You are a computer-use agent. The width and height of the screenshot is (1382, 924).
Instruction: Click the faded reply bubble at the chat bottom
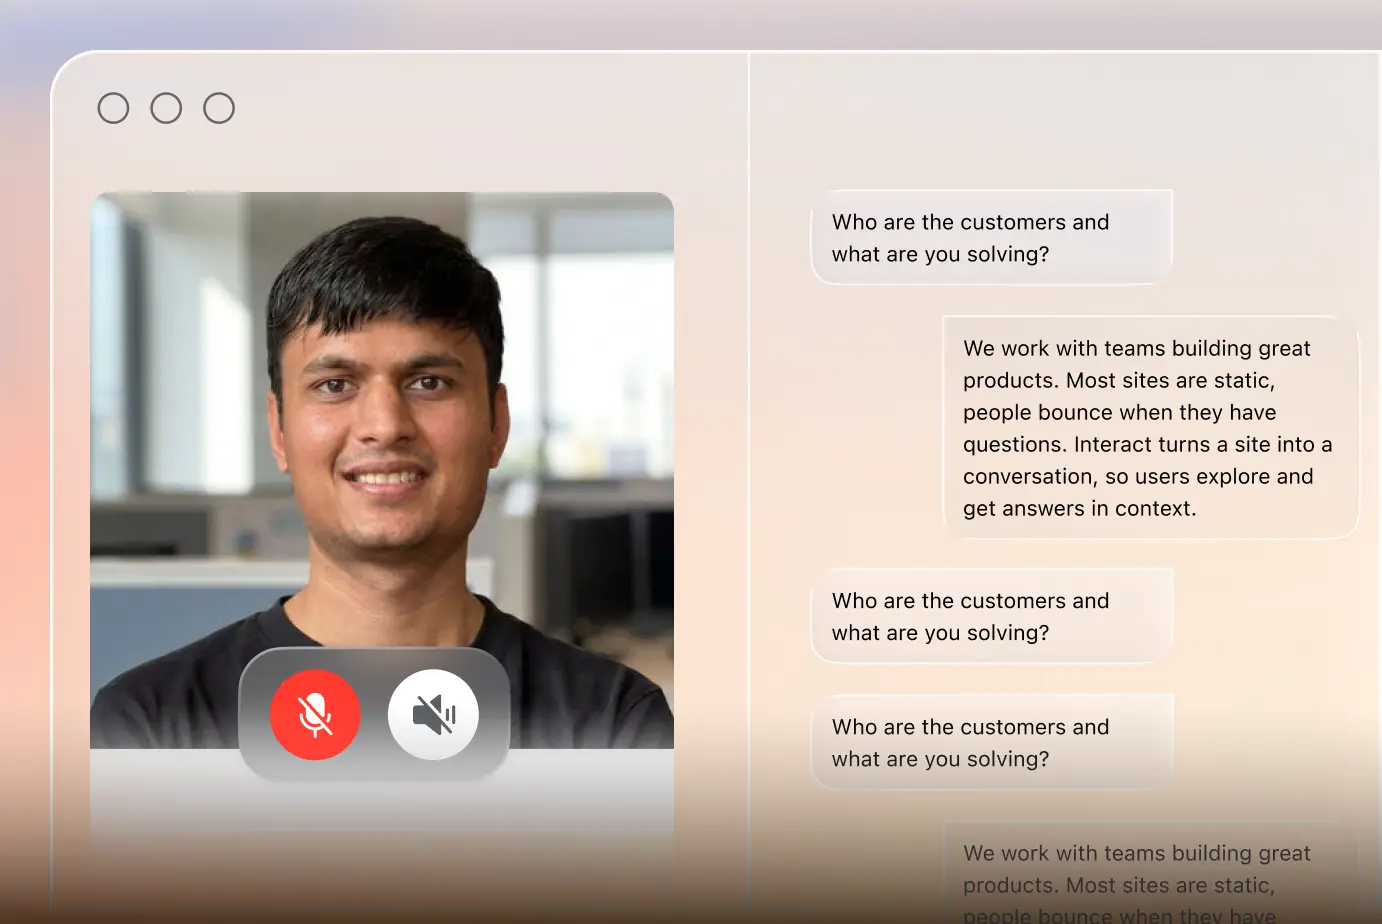1150,872
